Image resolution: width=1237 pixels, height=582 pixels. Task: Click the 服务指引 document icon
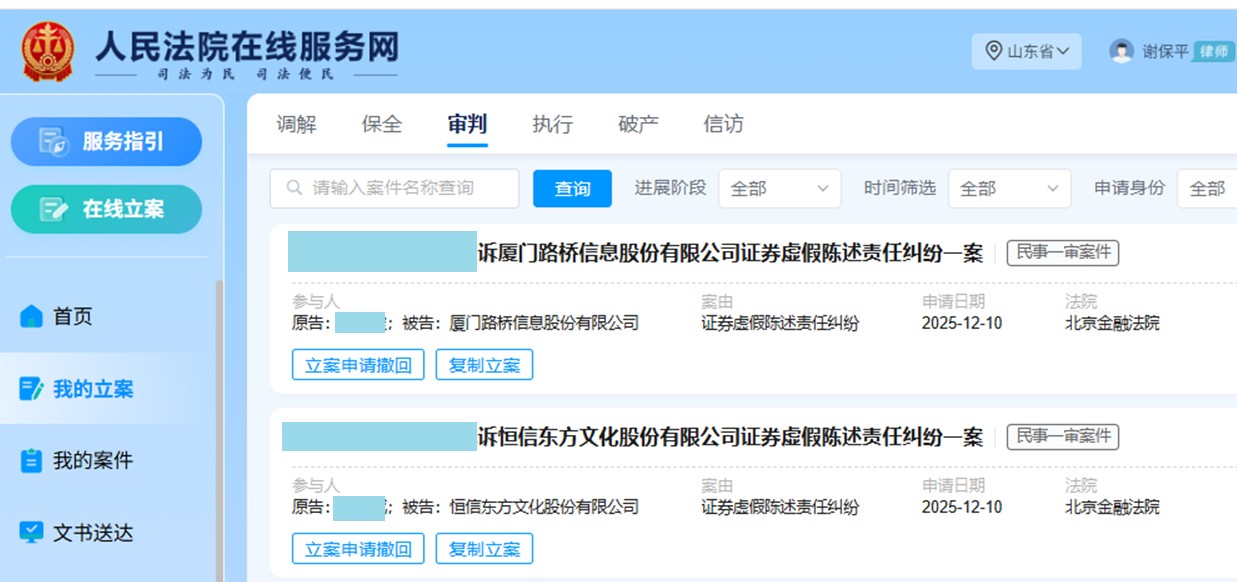[53, 142]
